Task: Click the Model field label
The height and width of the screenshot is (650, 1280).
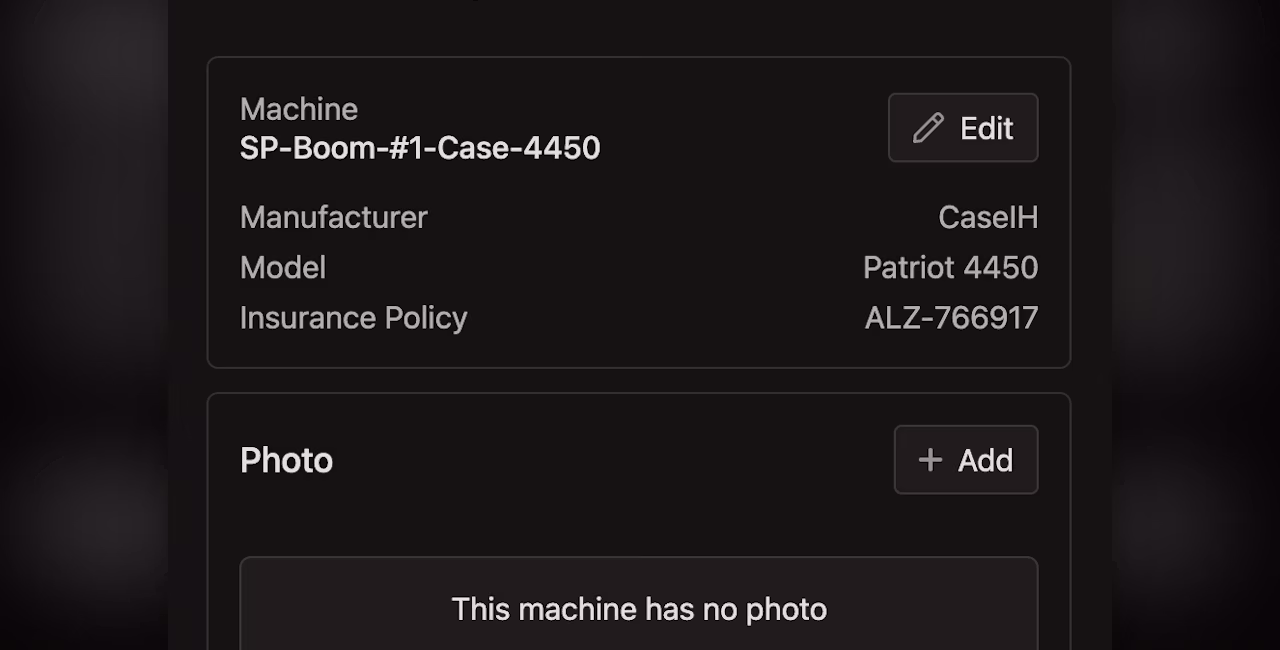Action: pyautogui.click(x=283, y=267)
